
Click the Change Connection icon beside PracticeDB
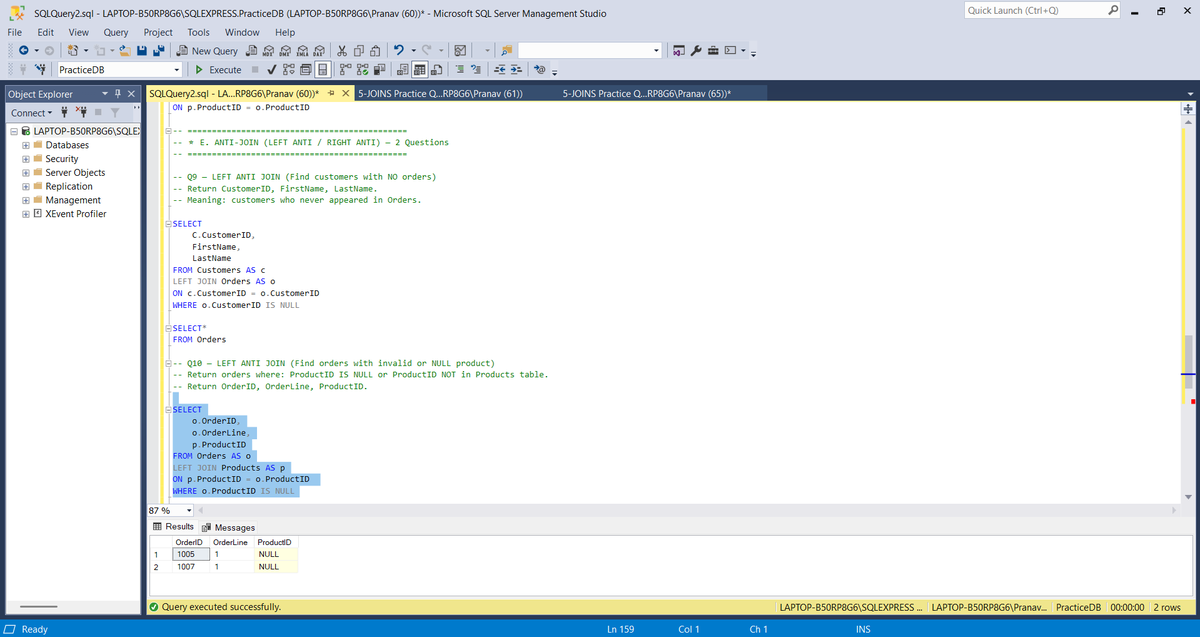40,70
